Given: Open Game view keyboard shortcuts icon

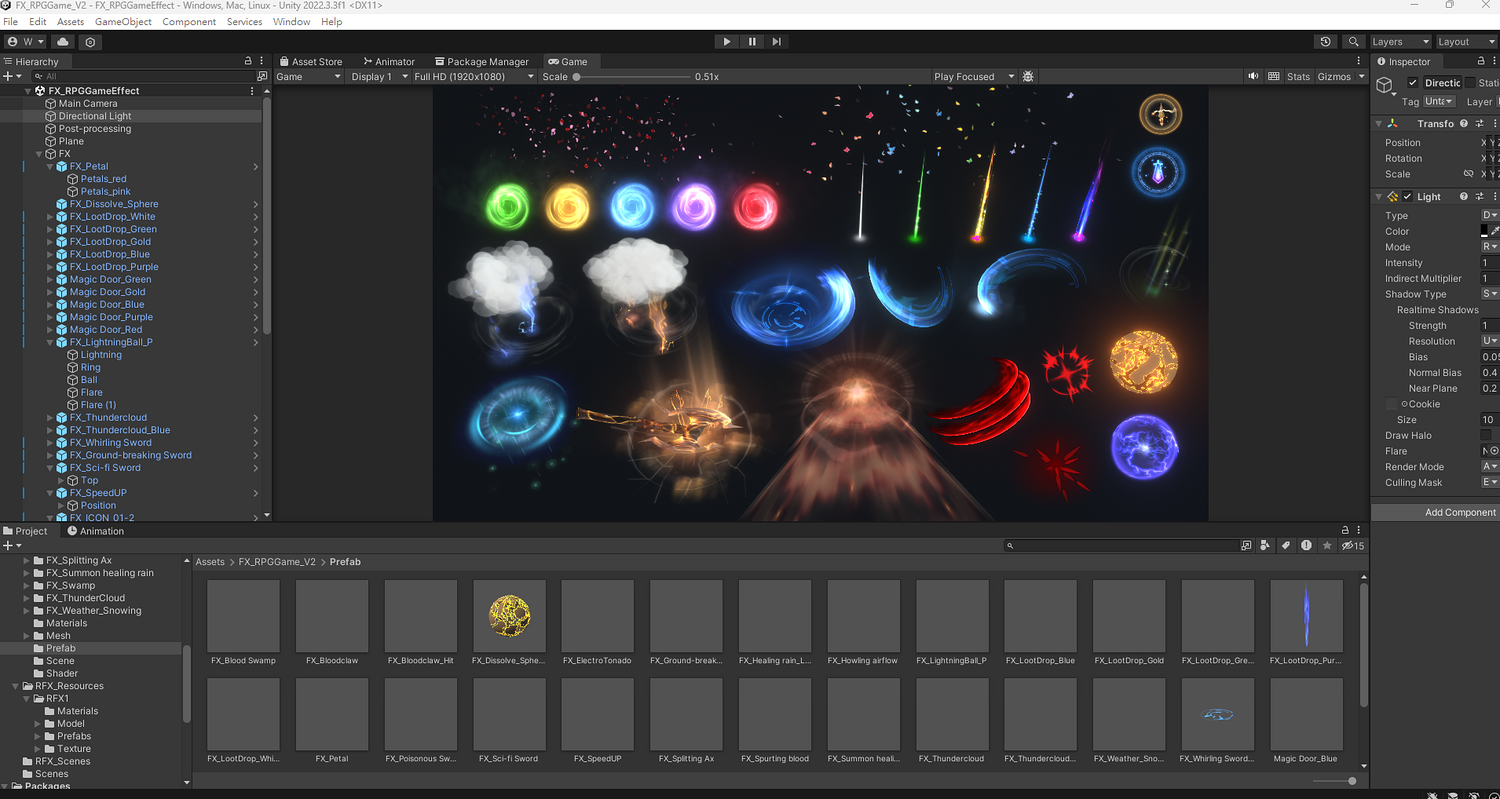Looking at the screenshot, I should pyautogui.click(x=1274, y=76).
